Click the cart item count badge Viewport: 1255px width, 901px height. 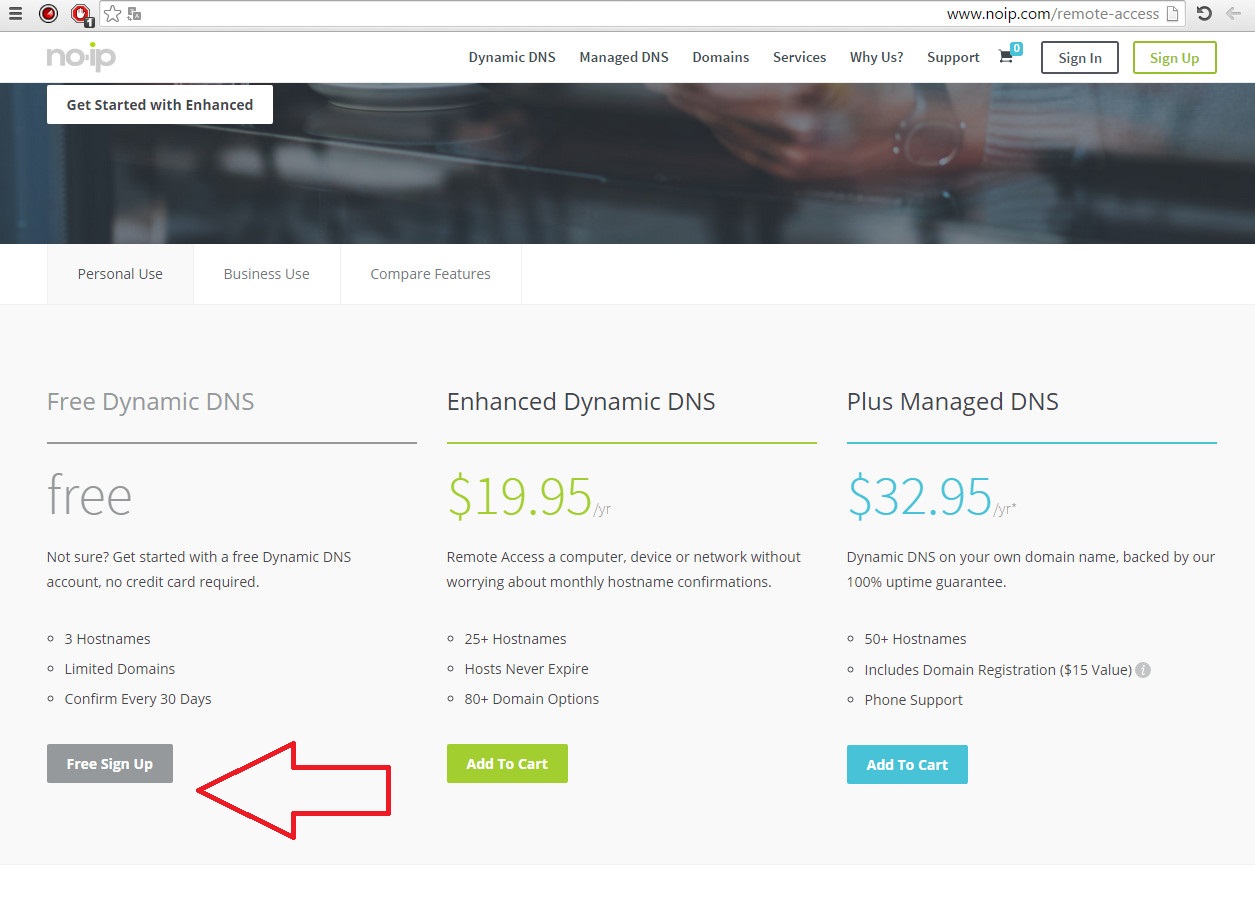coord(1016,48)
